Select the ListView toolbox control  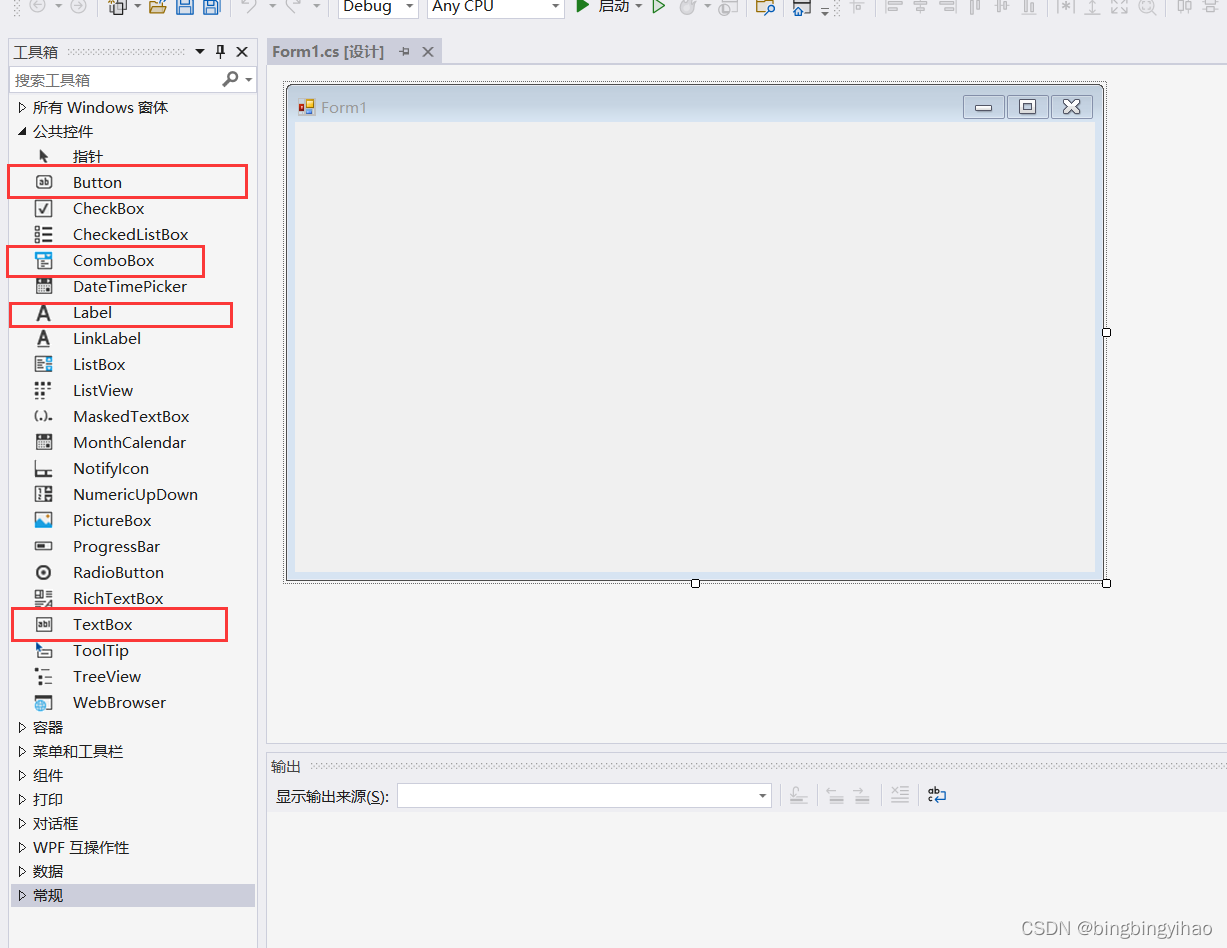pos(131,390)
